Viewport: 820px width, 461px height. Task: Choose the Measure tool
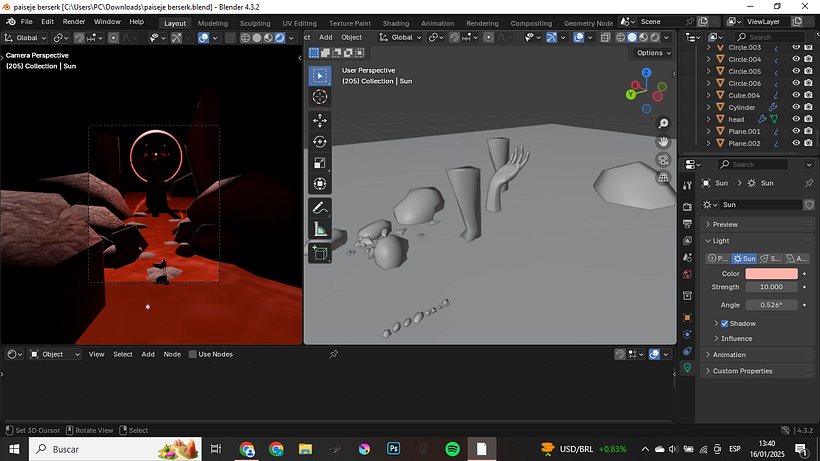pyautogui.click(x=320, y=230)
